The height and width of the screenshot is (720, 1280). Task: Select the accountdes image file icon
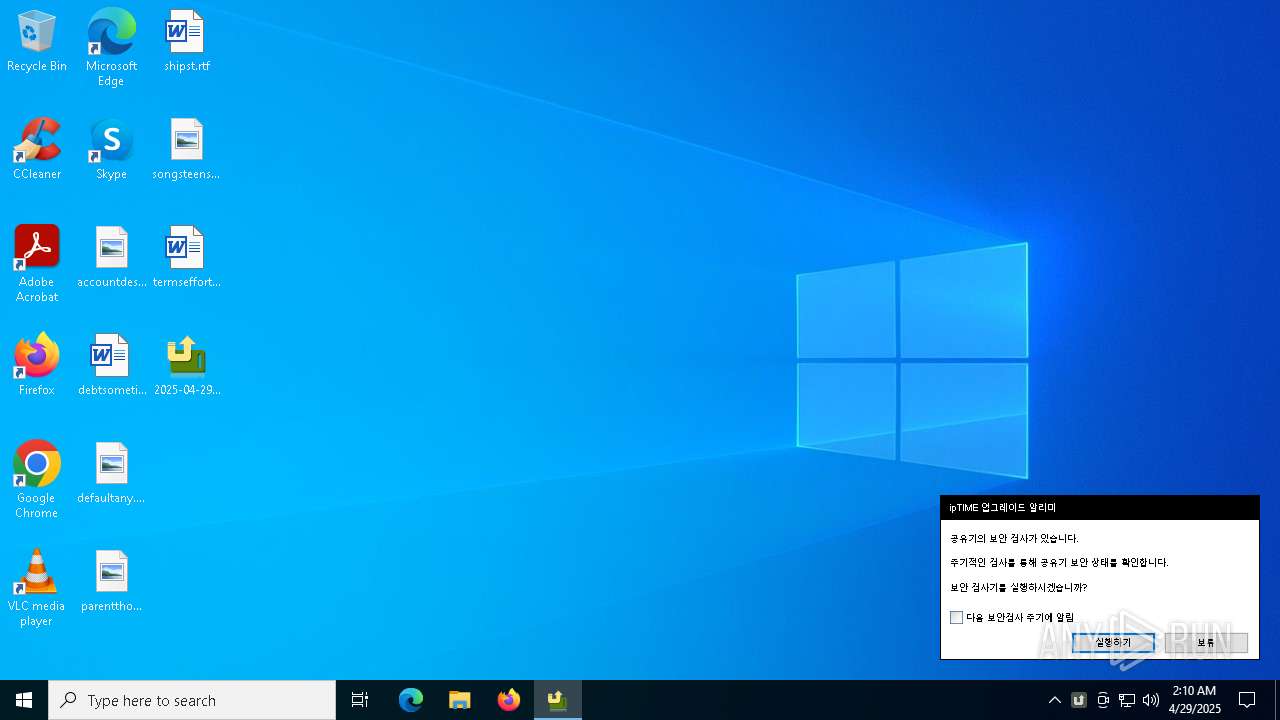111,258
